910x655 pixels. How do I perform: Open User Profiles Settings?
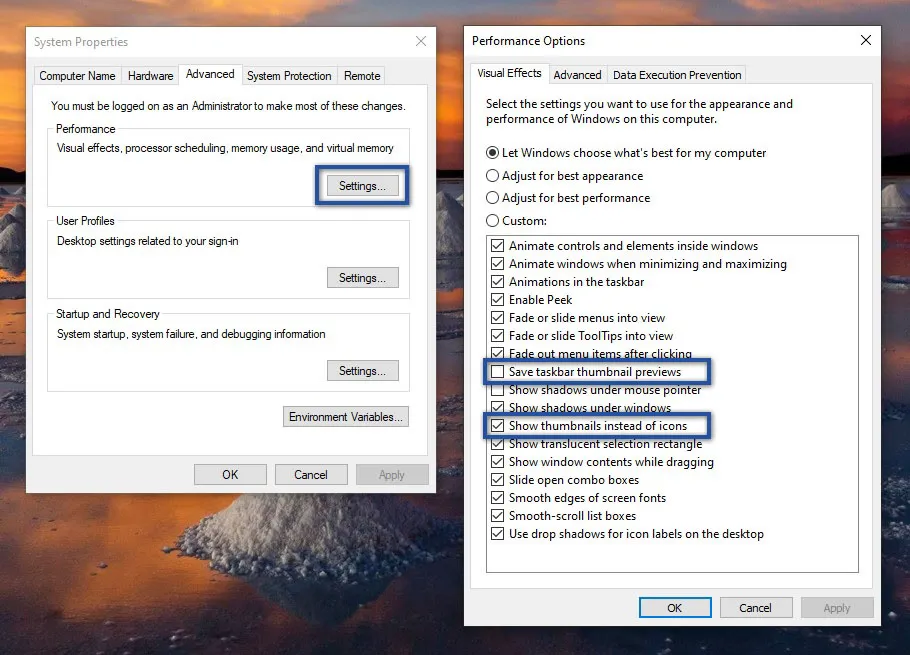(362, 277)
